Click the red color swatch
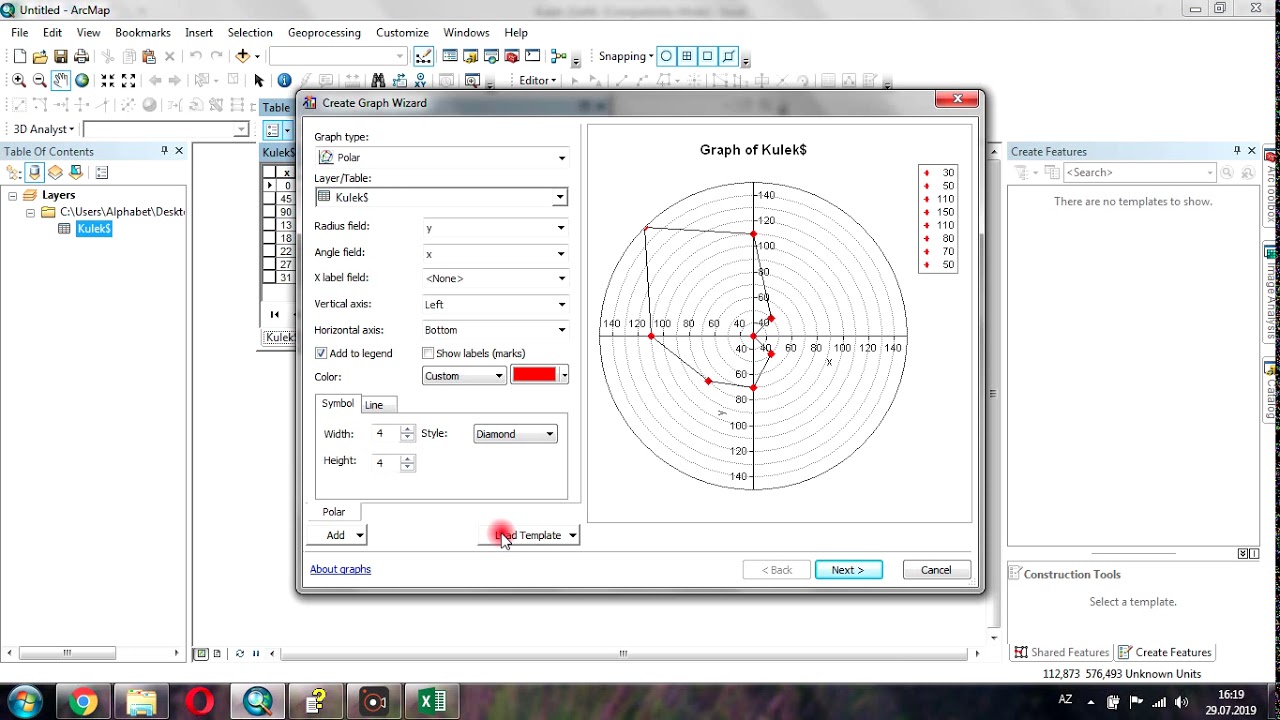 [x=534, y=375]
